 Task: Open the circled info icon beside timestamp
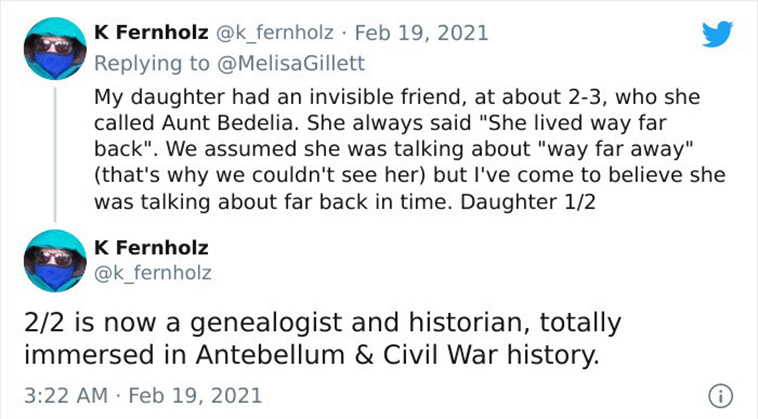point(720,396)
